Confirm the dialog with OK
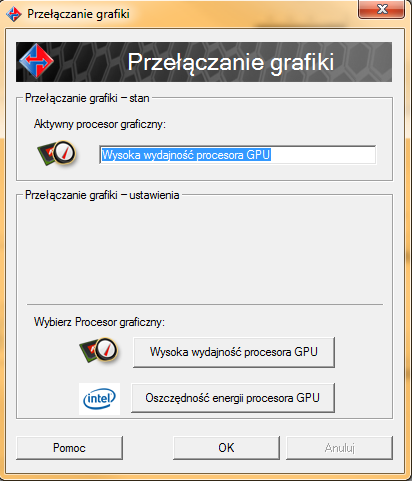Image resolution: width=412 pixels, height=481 pixels. 226,448
